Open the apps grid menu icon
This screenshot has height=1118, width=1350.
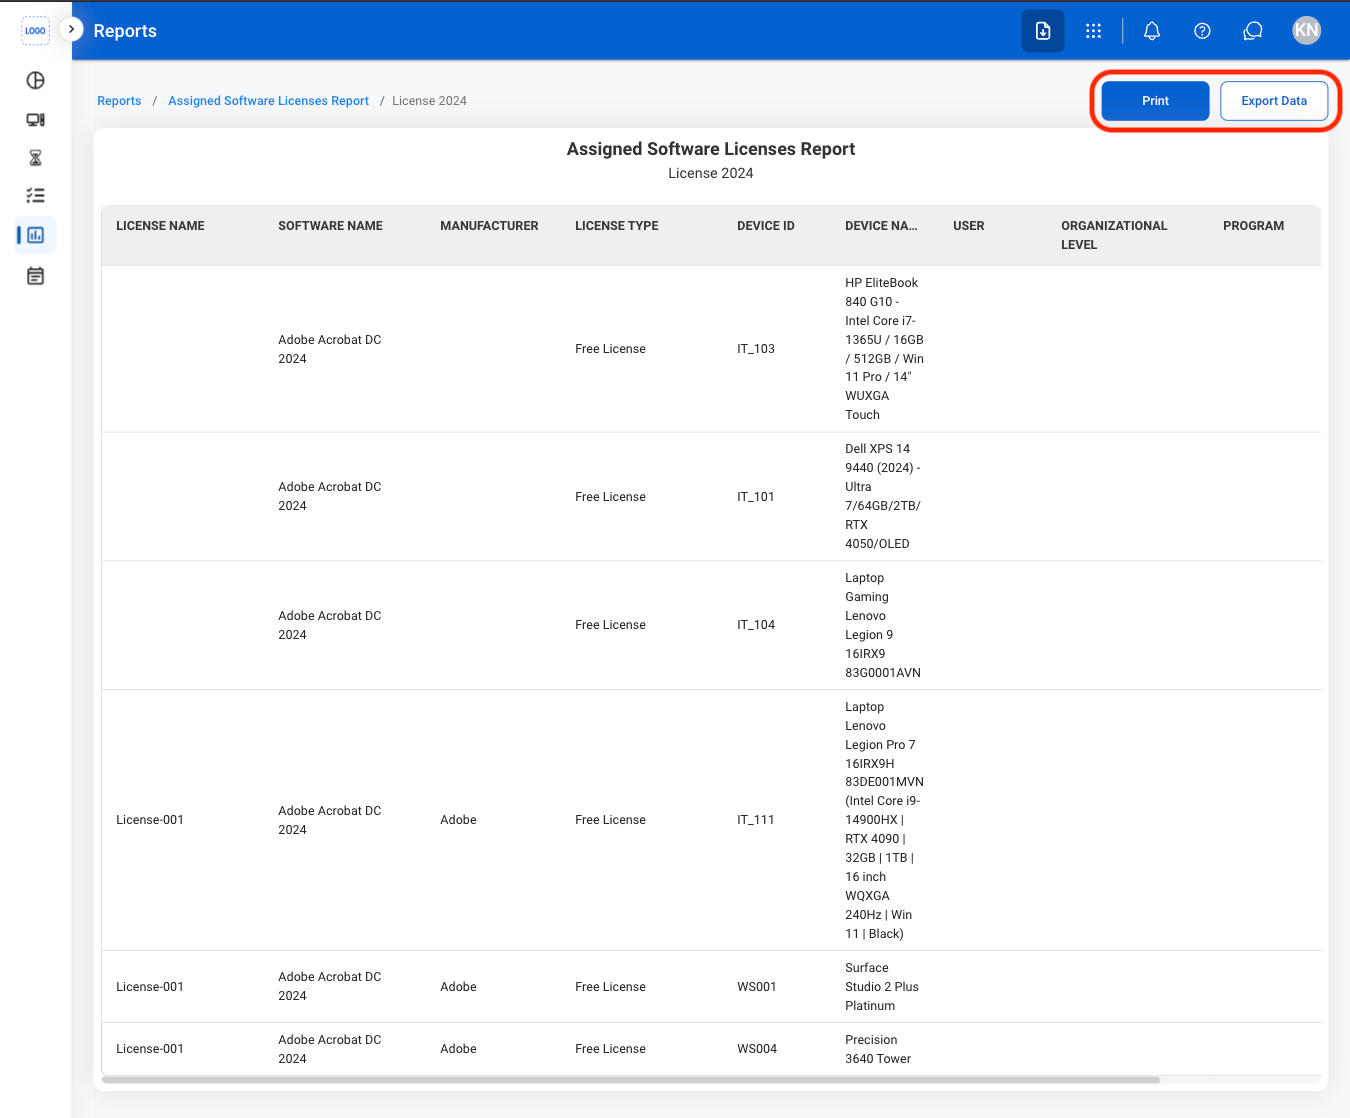[x=1093, y=31]
